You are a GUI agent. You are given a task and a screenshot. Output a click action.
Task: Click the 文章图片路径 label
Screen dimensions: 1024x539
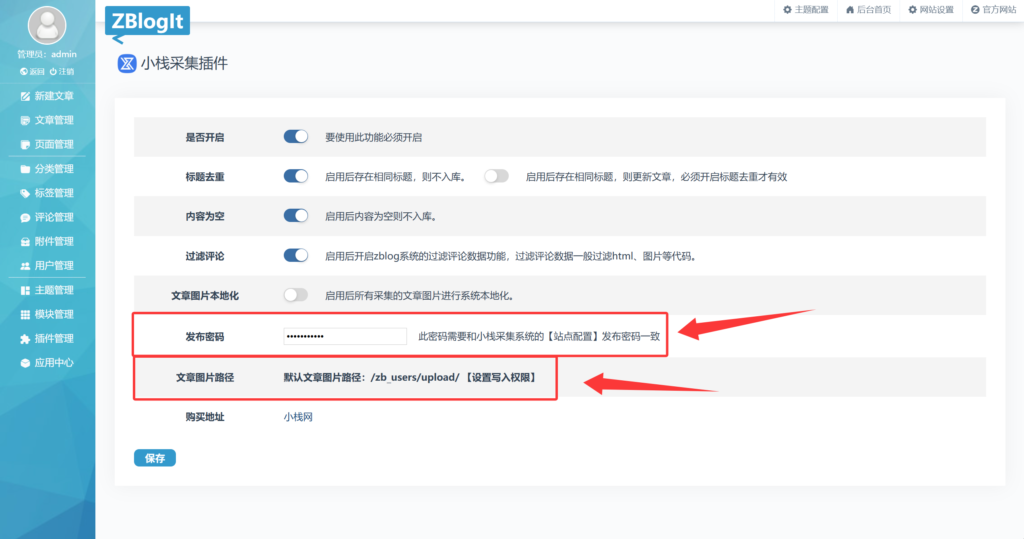[x=204, y=378]
